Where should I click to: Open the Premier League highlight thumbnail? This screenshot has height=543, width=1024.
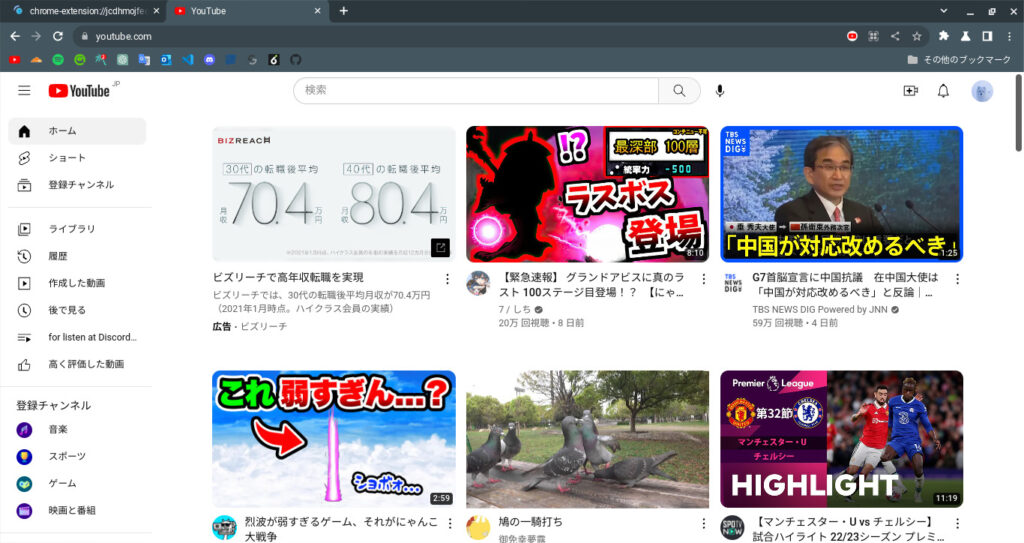(x=841, y=439)
